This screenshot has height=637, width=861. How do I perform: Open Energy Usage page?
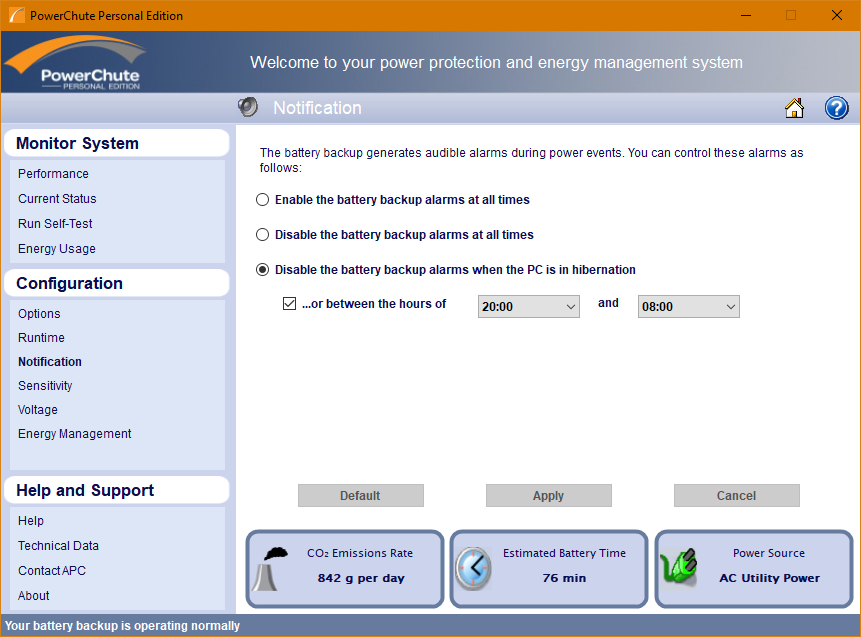tap(57, 249)
